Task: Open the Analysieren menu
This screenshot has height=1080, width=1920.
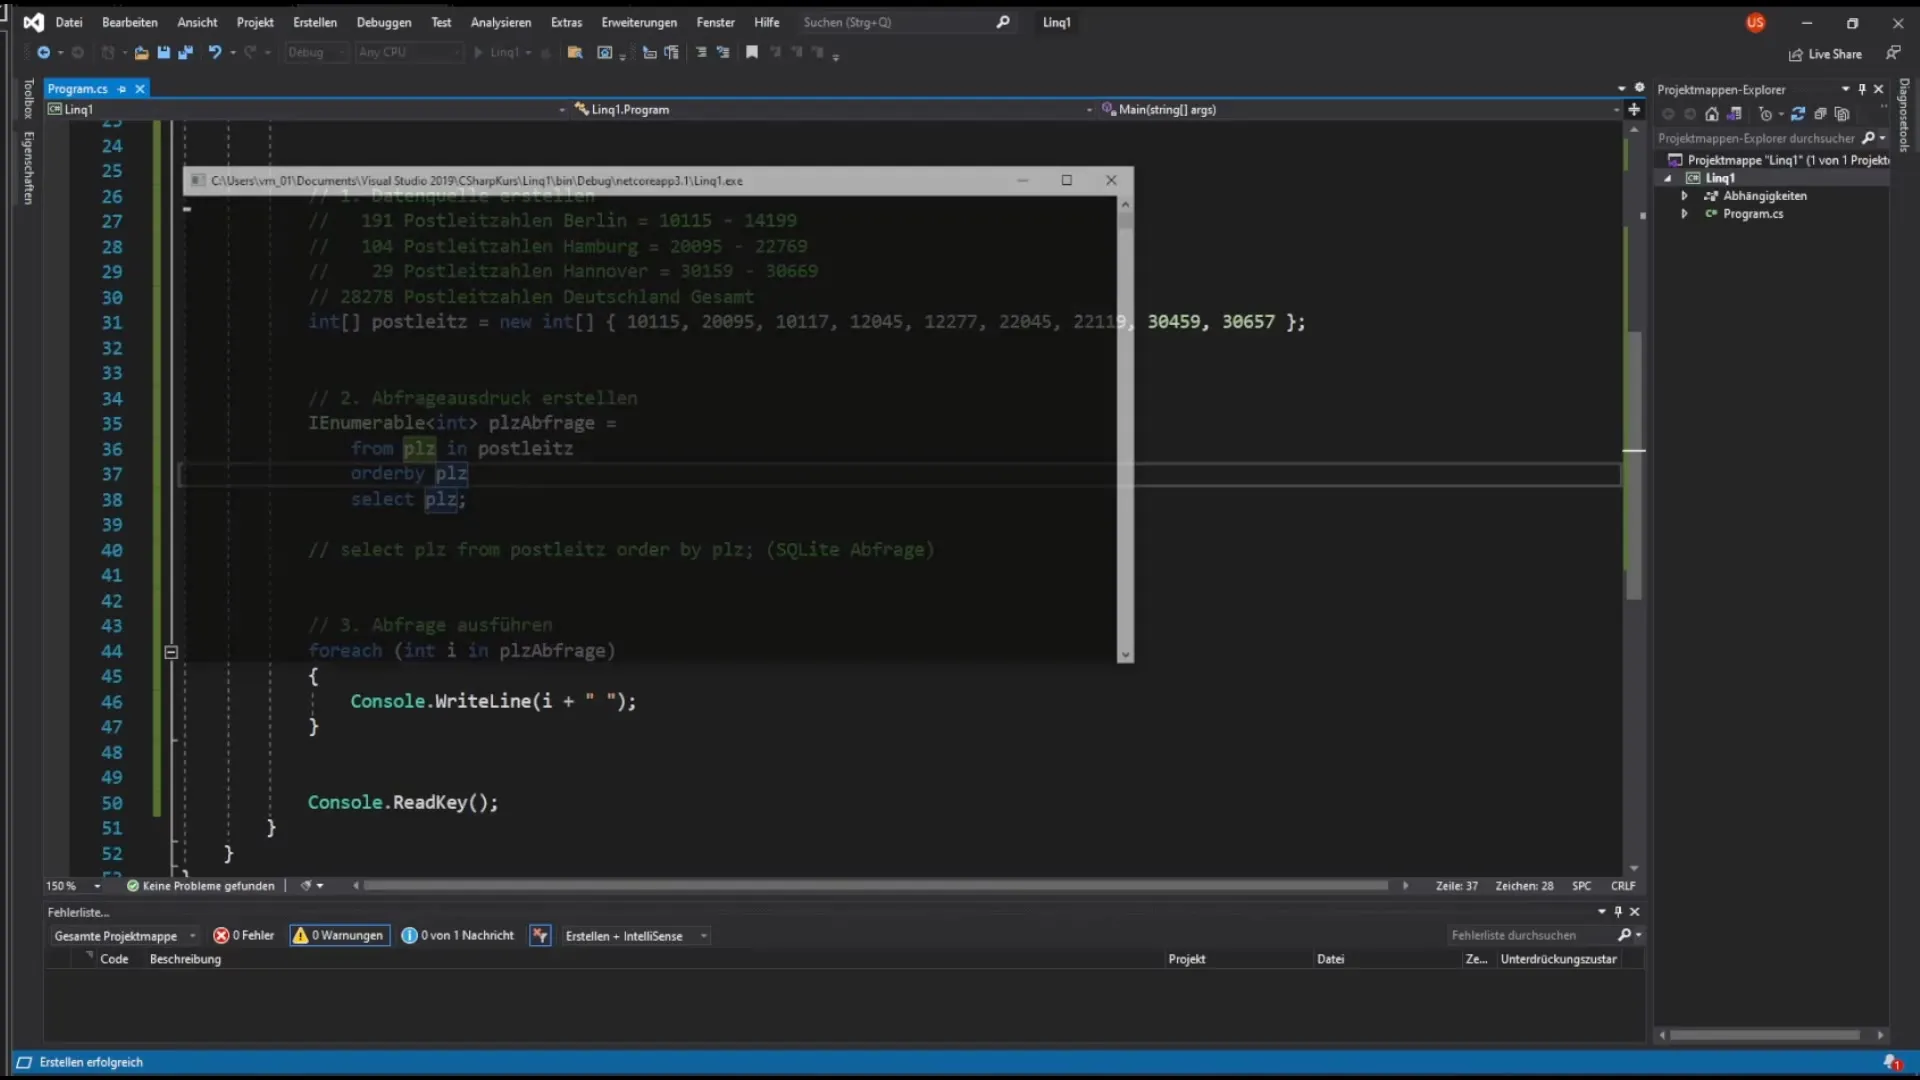Action: [x=501, y=22]
